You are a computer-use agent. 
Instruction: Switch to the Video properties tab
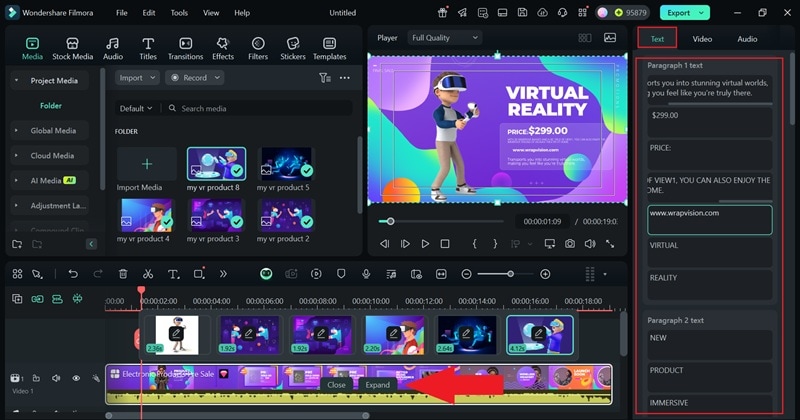pos(702,39)
